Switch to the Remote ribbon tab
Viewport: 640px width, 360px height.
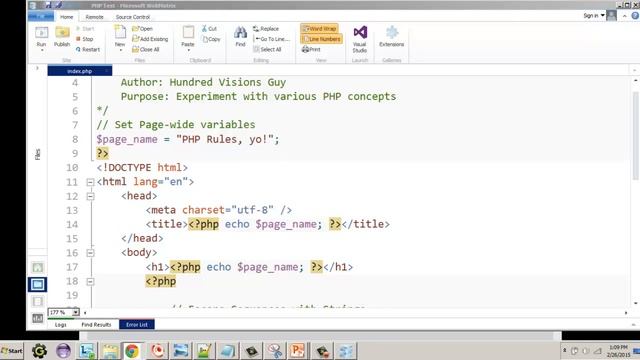pyautogui.click(x=94, y=17)
